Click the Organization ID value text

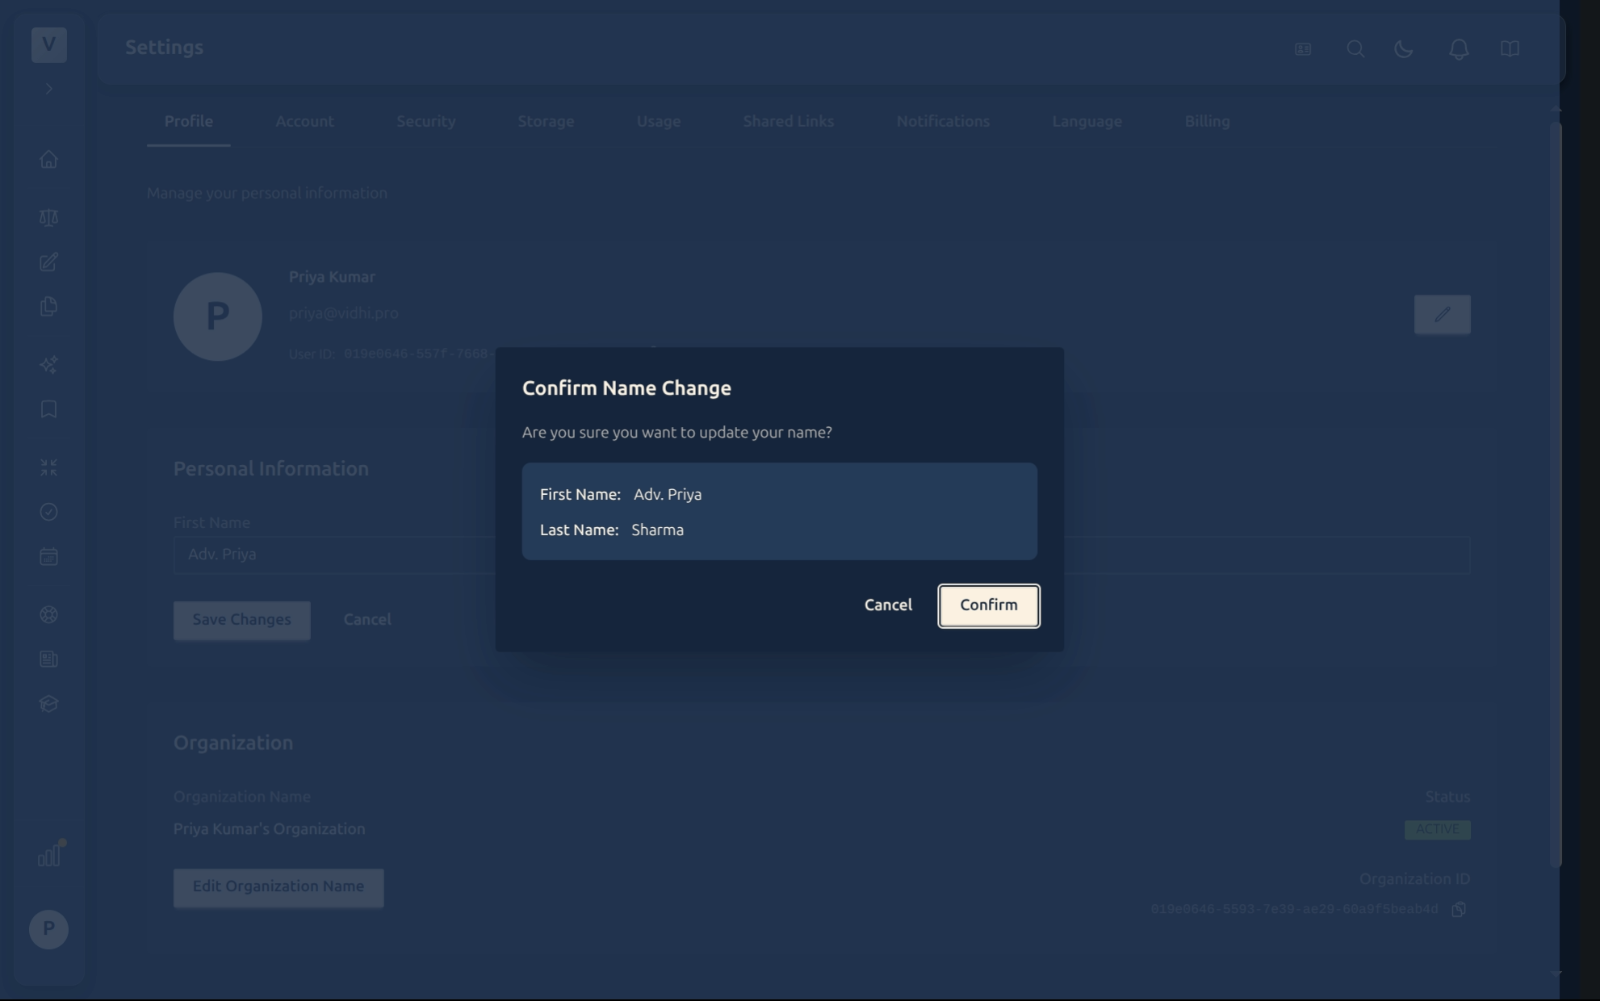tap(1294, 909)
